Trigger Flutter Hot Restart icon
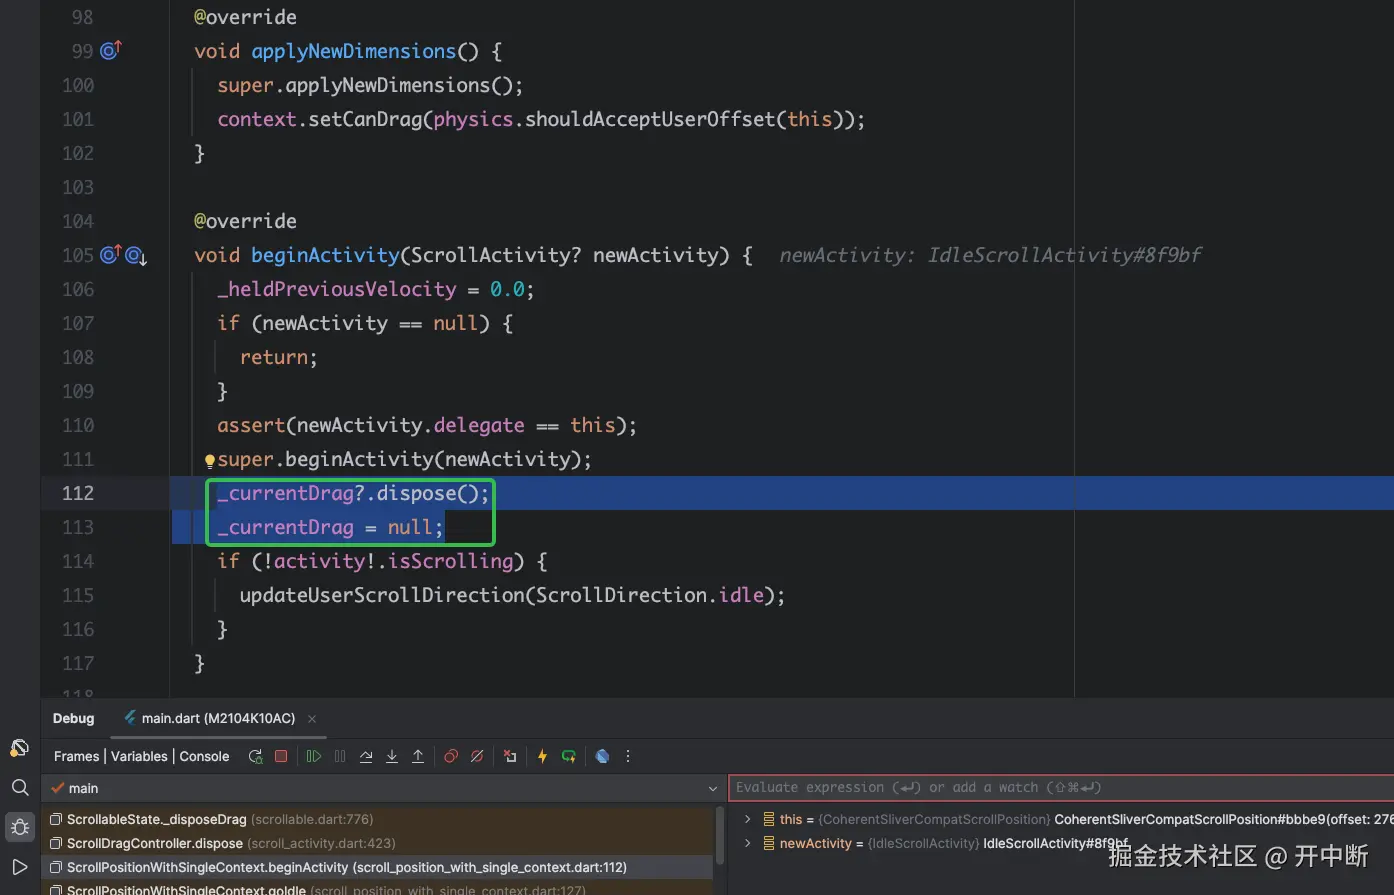This screenshot has width=1394, height=895. click(569, 757)
